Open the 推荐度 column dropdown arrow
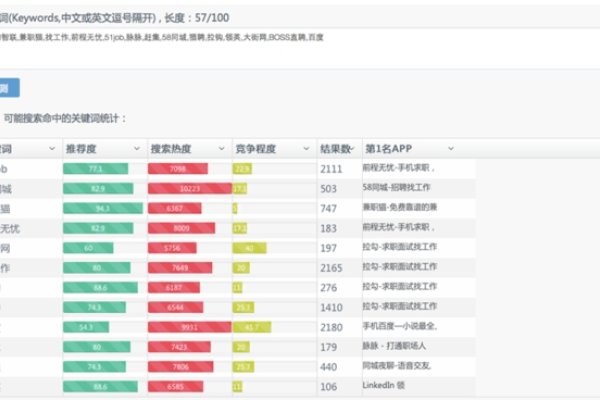Image resolution: width=600 pixels, height=400 pixels. click(x=137, y=149)
